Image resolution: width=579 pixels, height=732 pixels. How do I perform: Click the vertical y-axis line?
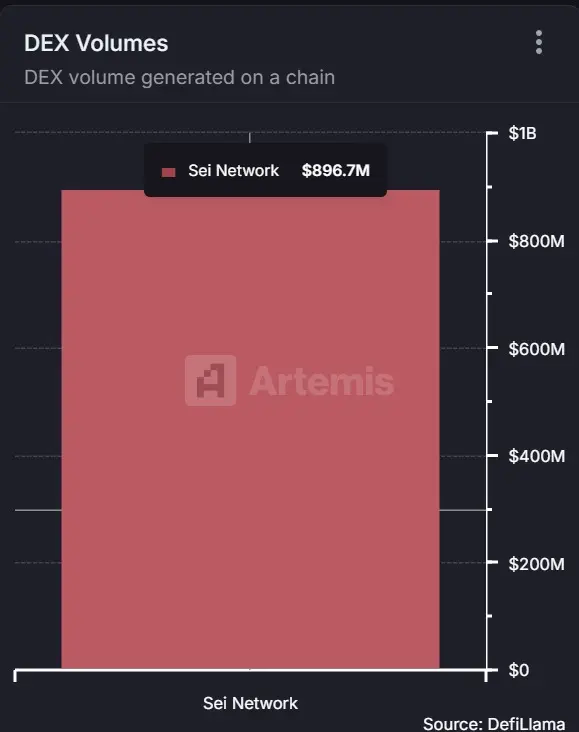[x=487, y=401]
